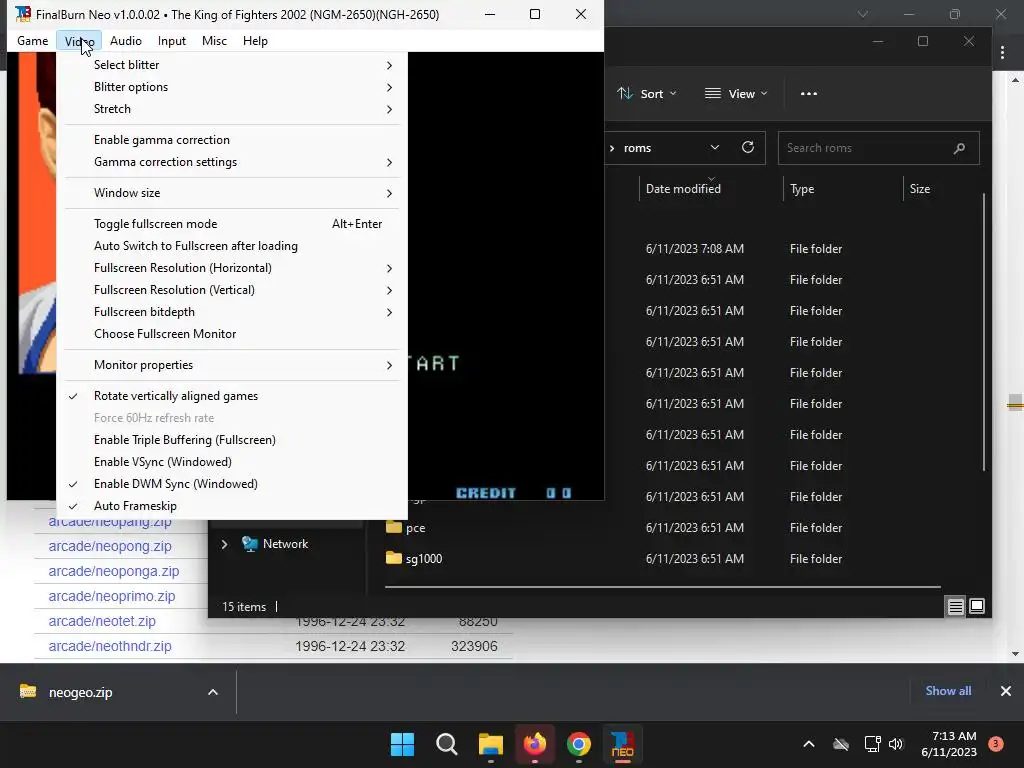Open the Misc menu
Viewport: 1024px width, 768px height.
coord(214,40)
